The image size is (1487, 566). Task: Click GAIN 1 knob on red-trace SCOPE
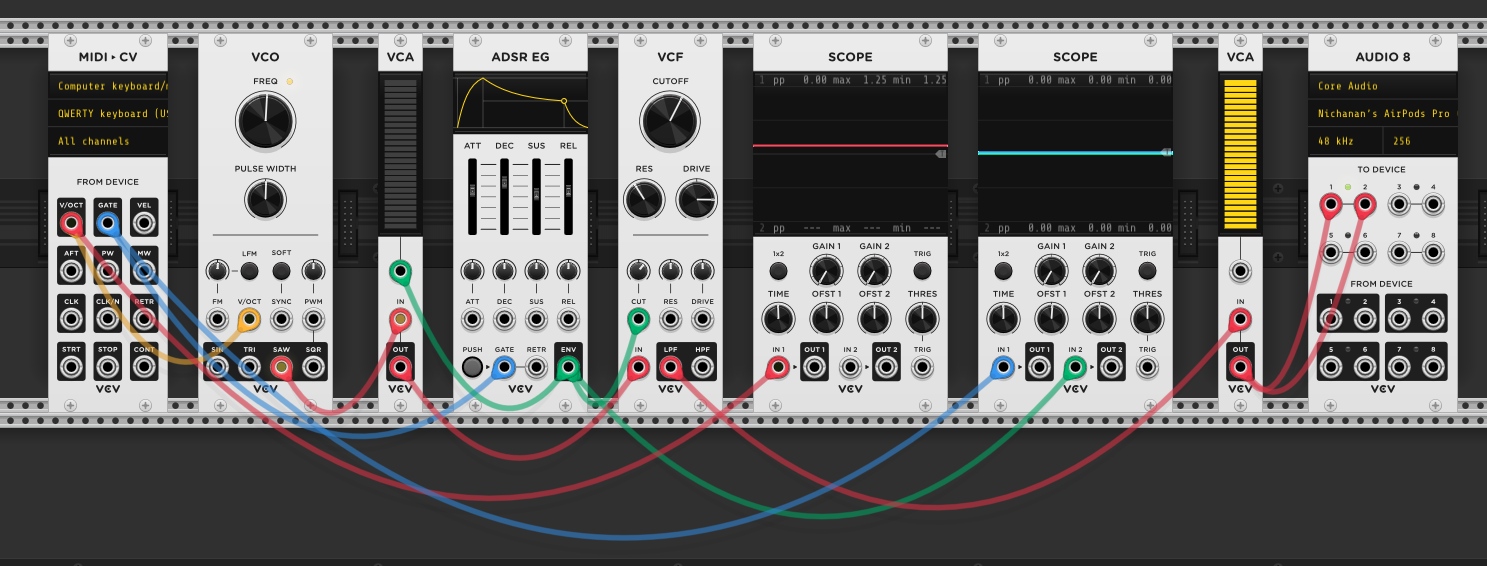tap(826, 269)
